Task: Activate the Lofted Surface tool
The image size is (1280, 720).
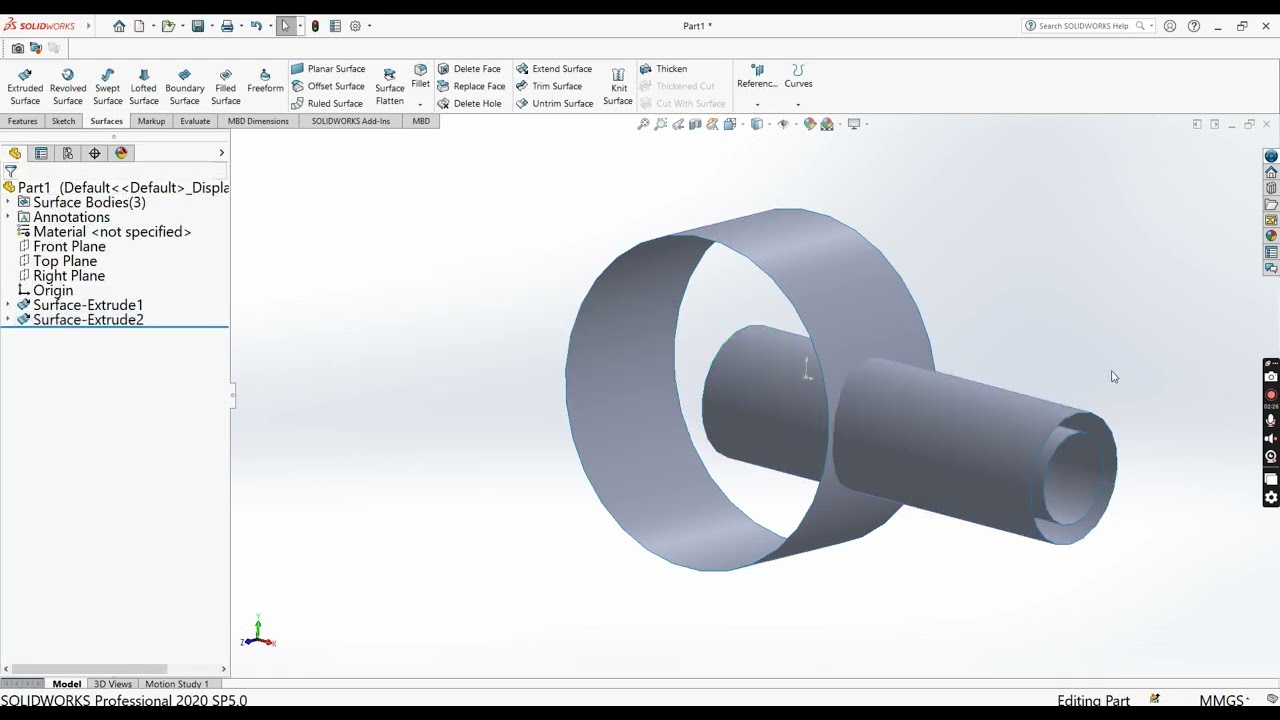Action: pyautogui.click(x=143, y=87)
